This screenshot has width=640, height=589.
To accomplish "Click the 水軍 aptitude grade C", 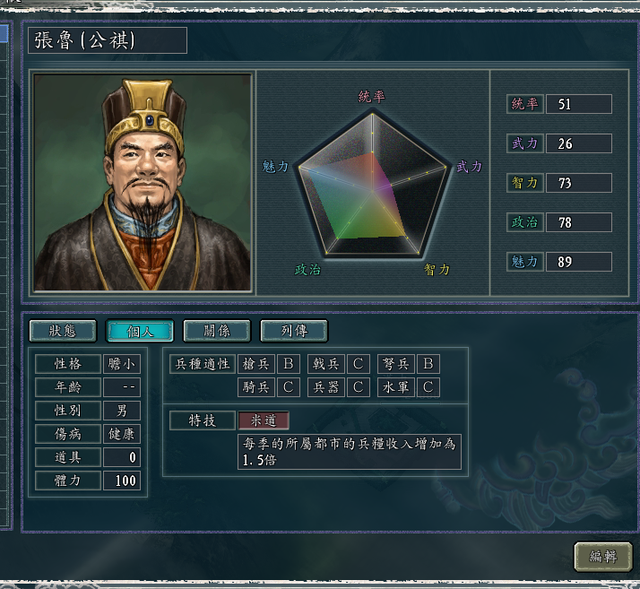I will [428, 387].
